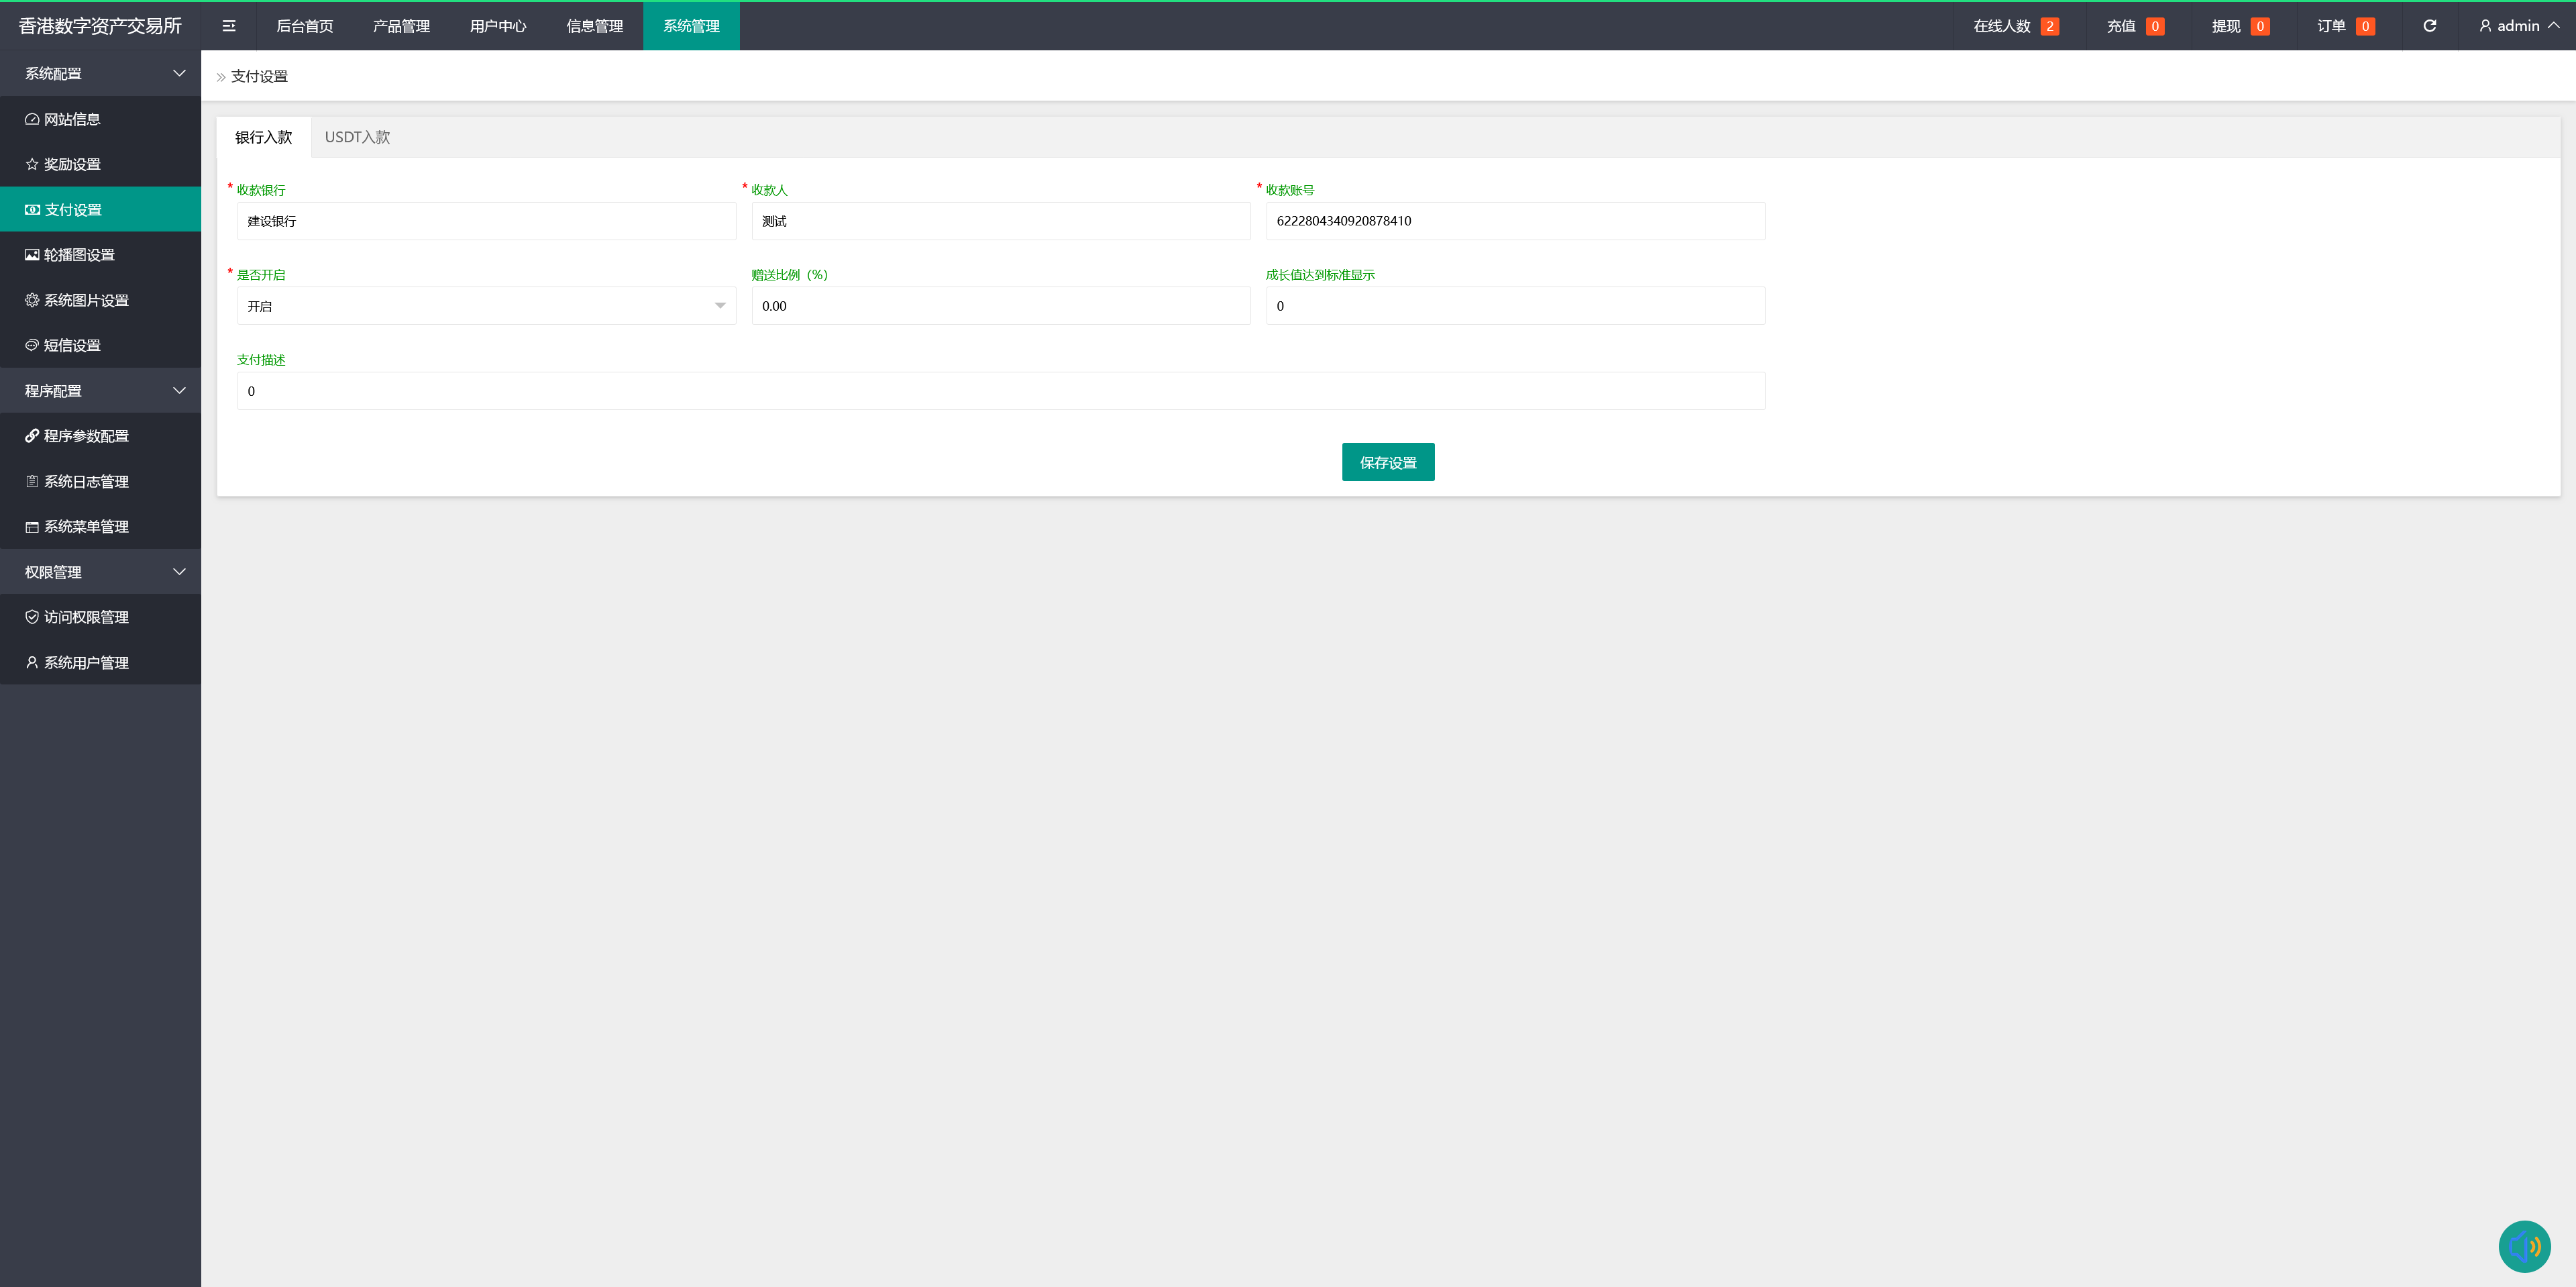Switch to the USDT入款 tab
The height and width of the screenshot is (1287, 2576).
pyautogui.click(x=357, y=137)
